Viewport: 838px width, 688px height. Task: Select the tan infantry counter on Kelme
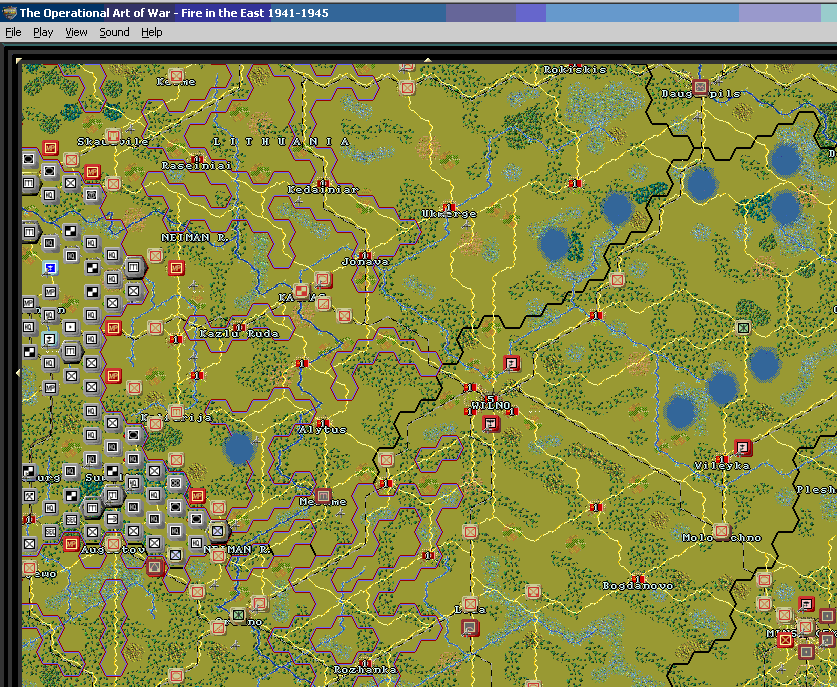pos(176,75)
